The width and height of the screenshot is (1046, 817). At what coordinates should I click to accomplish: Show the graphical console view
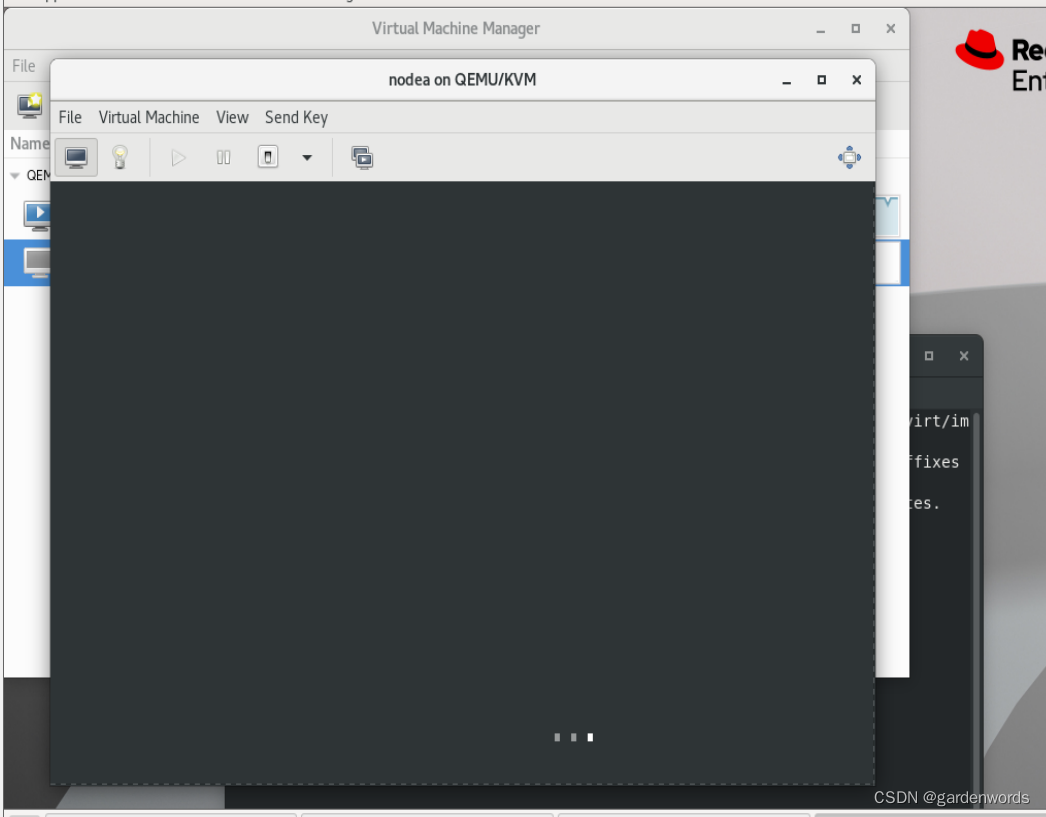point(76,157)
